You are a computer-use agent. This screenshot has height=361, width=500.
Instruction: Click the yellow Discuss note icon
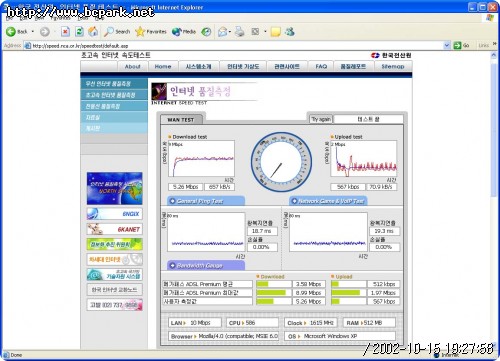click(x=275, y=32)
